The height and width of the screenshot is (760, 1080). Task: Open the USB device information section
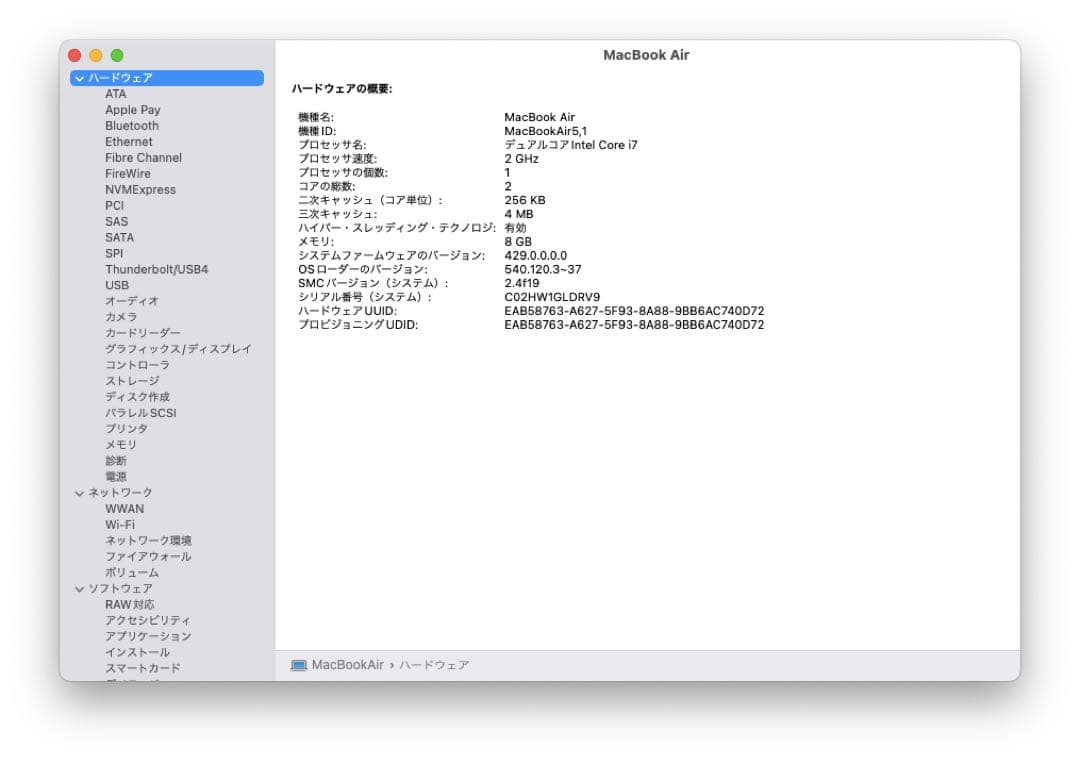[116, 284]
